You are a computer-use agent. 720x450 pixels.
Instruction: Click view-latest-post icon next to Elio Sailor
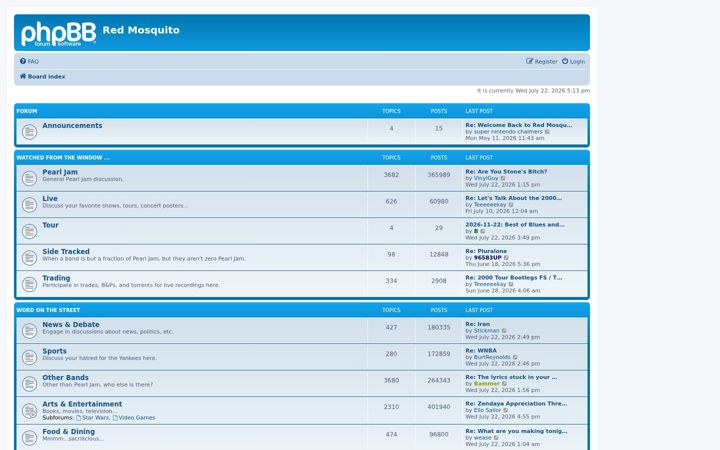506,411
